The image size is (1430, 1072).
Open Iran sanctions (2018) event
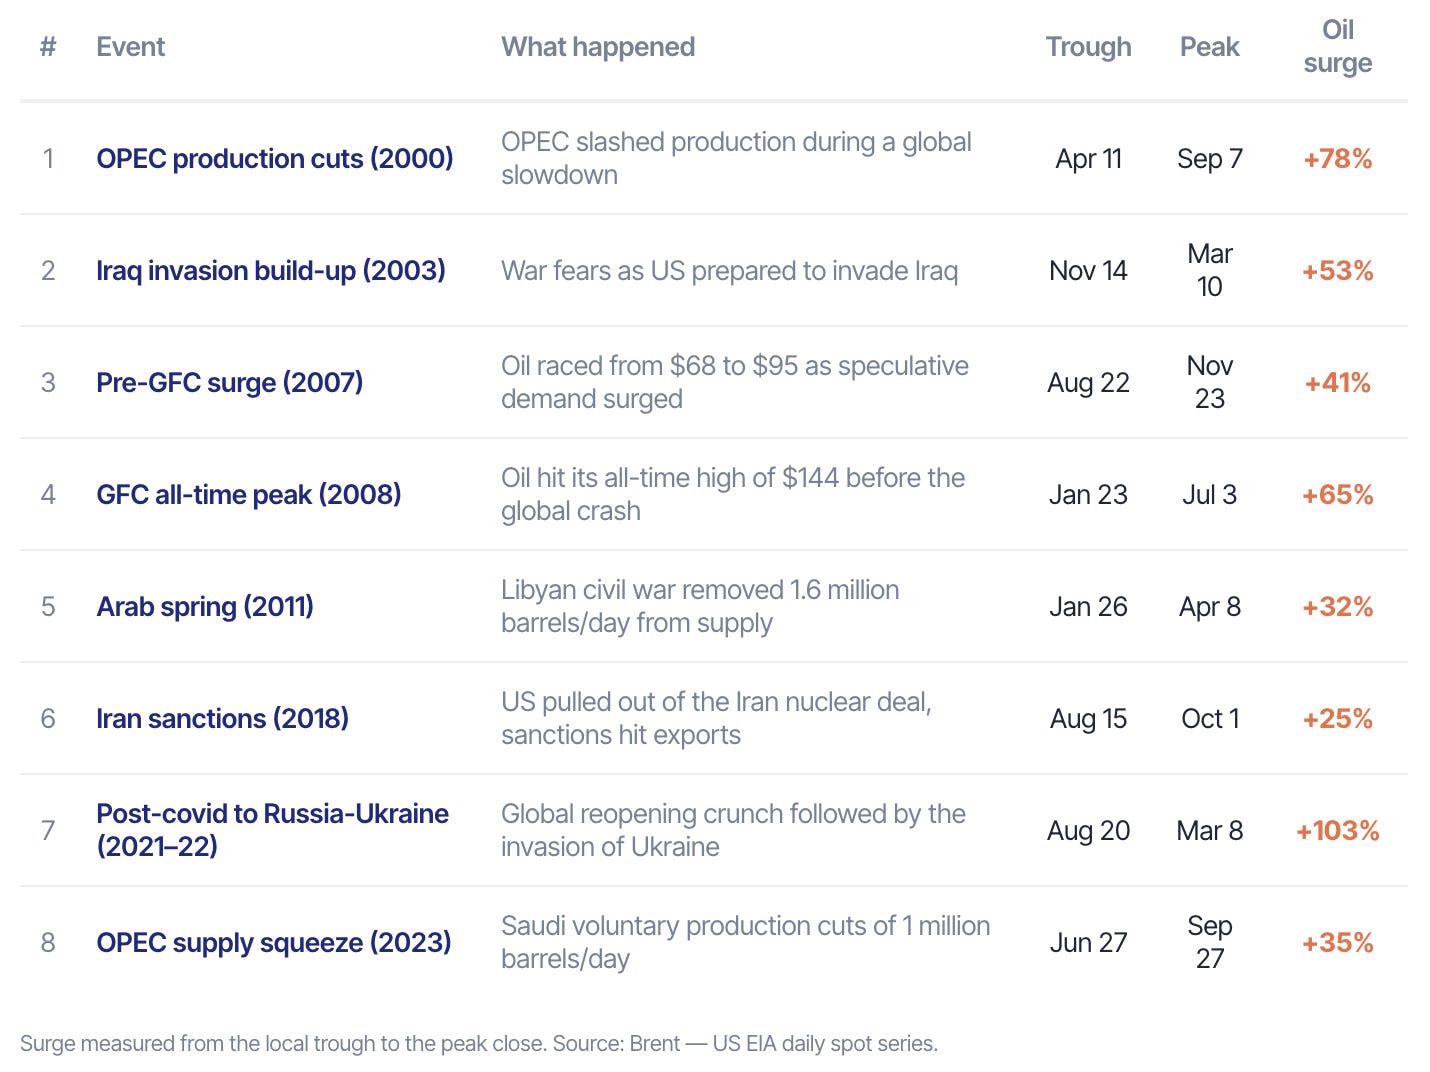coord(222,718)
